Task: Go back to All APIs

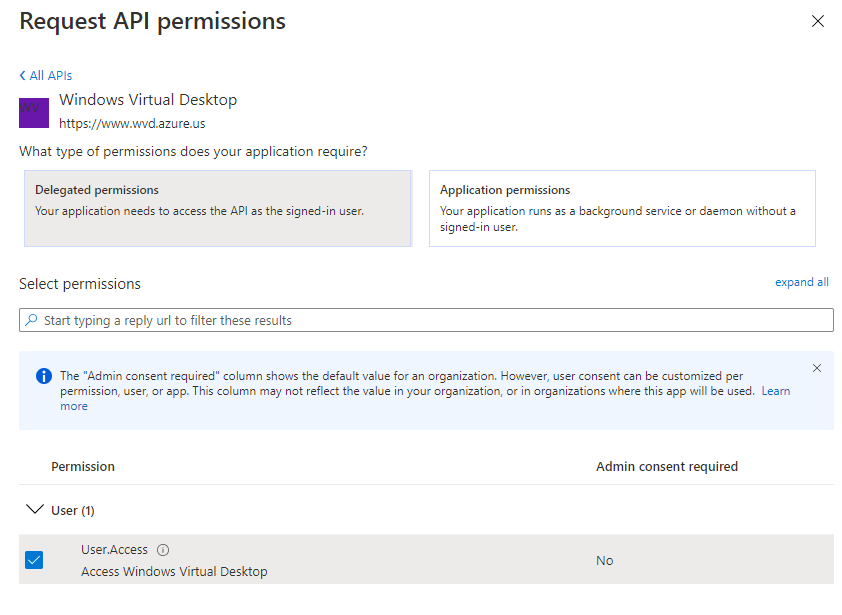Action: coord(46,75)
